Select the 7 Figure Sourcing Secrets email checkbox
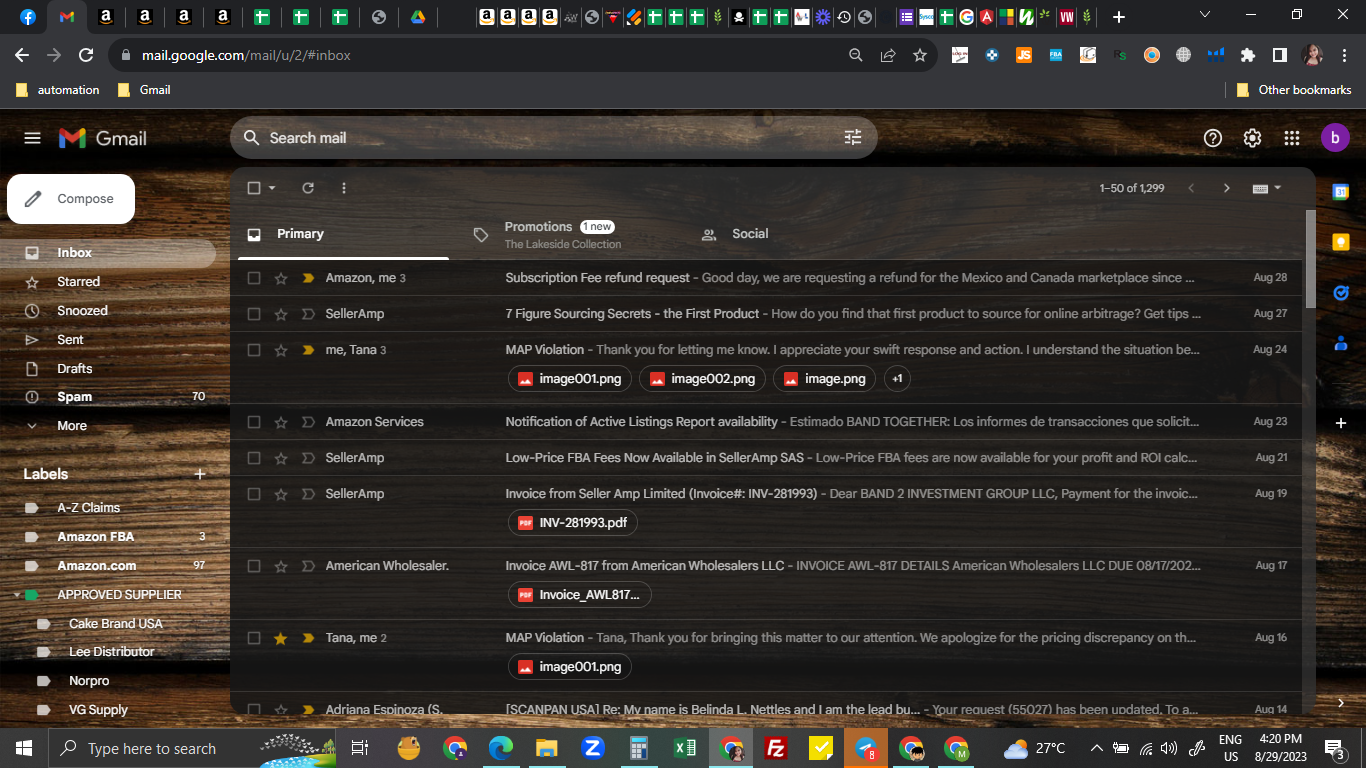The height and width of the screenshot is (768, 1366). 254,314
